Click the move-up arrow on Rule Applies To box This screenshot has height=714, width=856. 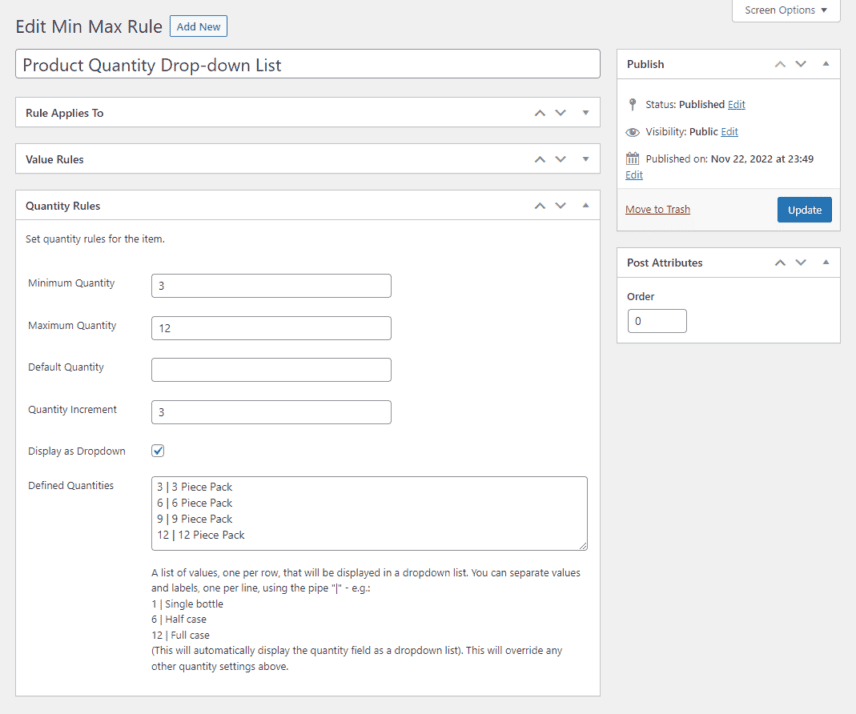(x=539, y=113)
